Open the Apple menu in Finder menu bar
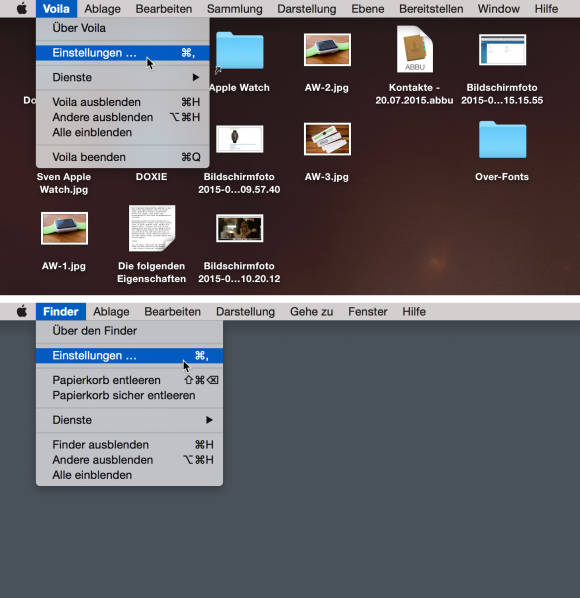 (x=22, y=311)
